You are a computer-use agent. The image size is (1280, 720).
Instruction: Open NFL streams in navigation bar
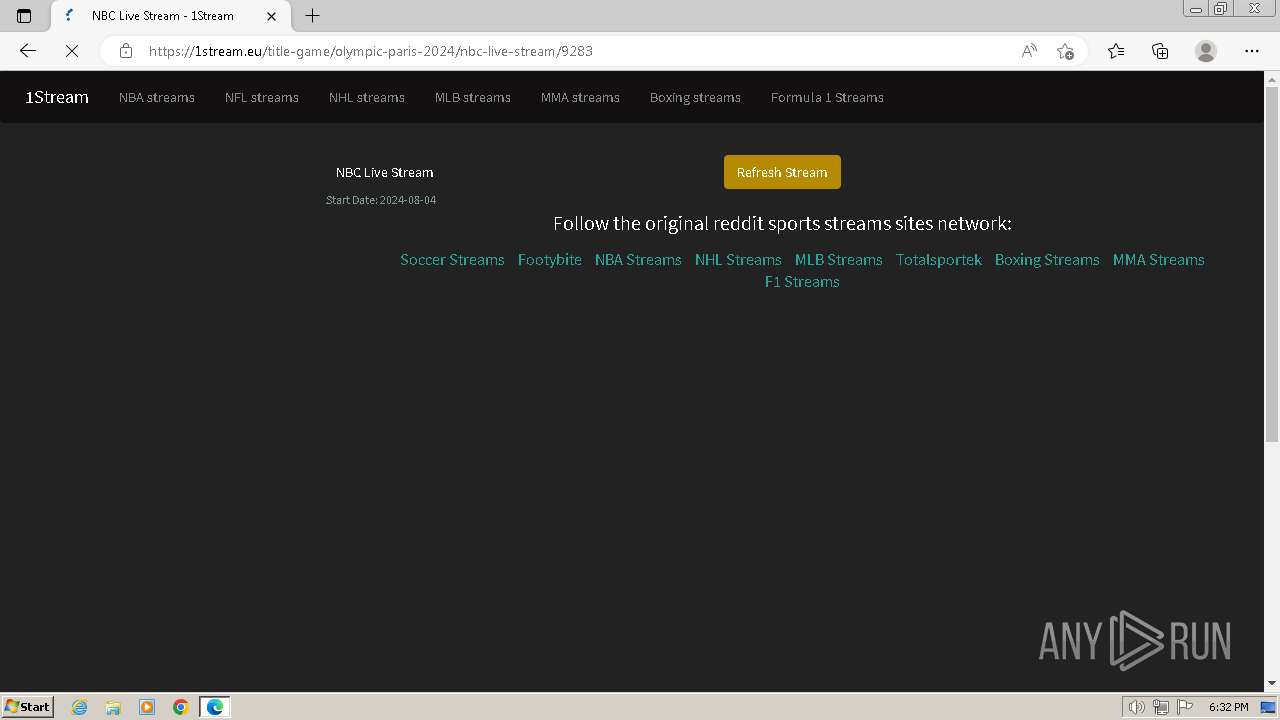coord(262,97)
